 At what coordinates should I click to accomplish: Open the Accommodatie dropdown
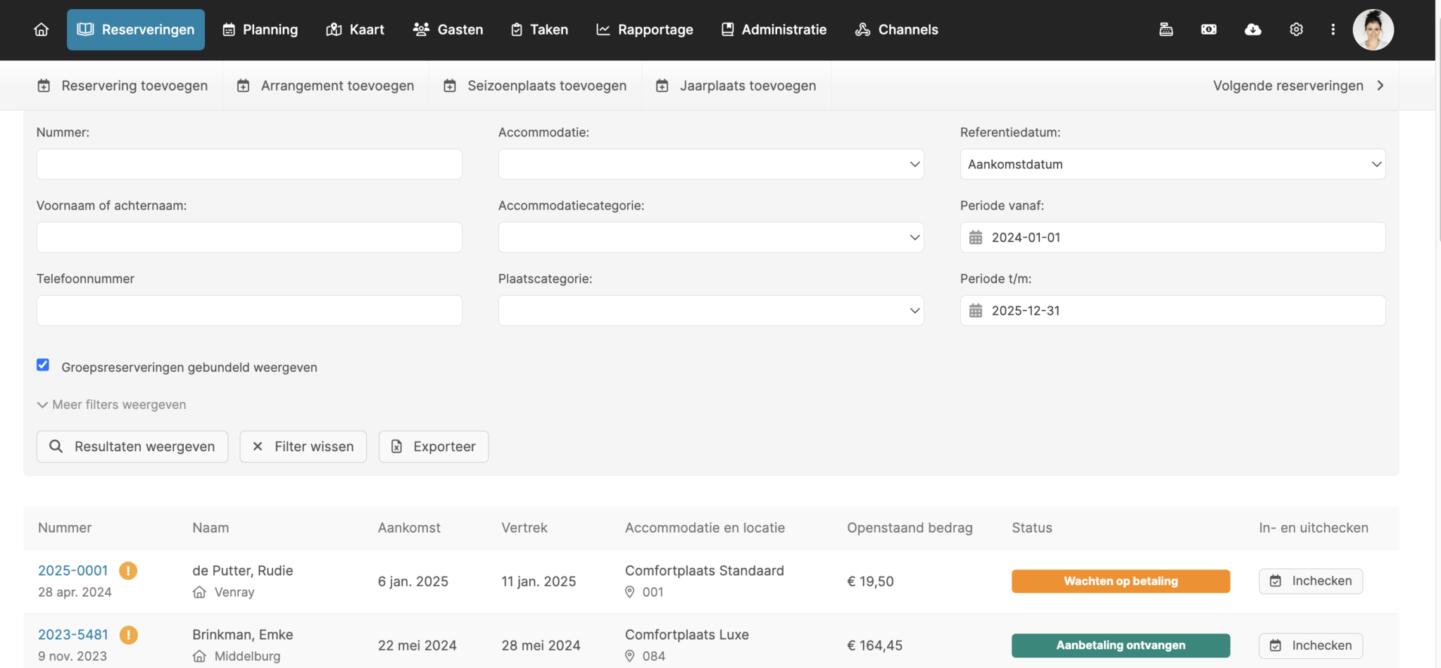(x=710, y=164)
